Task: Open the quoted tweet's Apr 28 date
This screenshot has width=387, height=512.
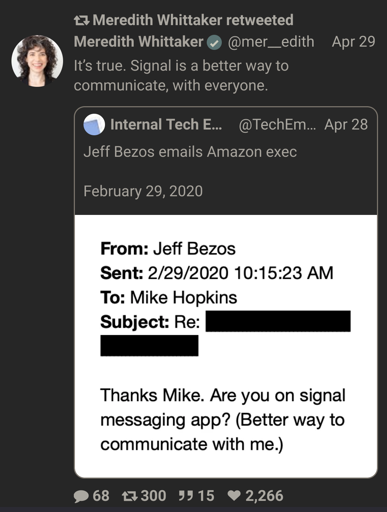Action: 346,125
